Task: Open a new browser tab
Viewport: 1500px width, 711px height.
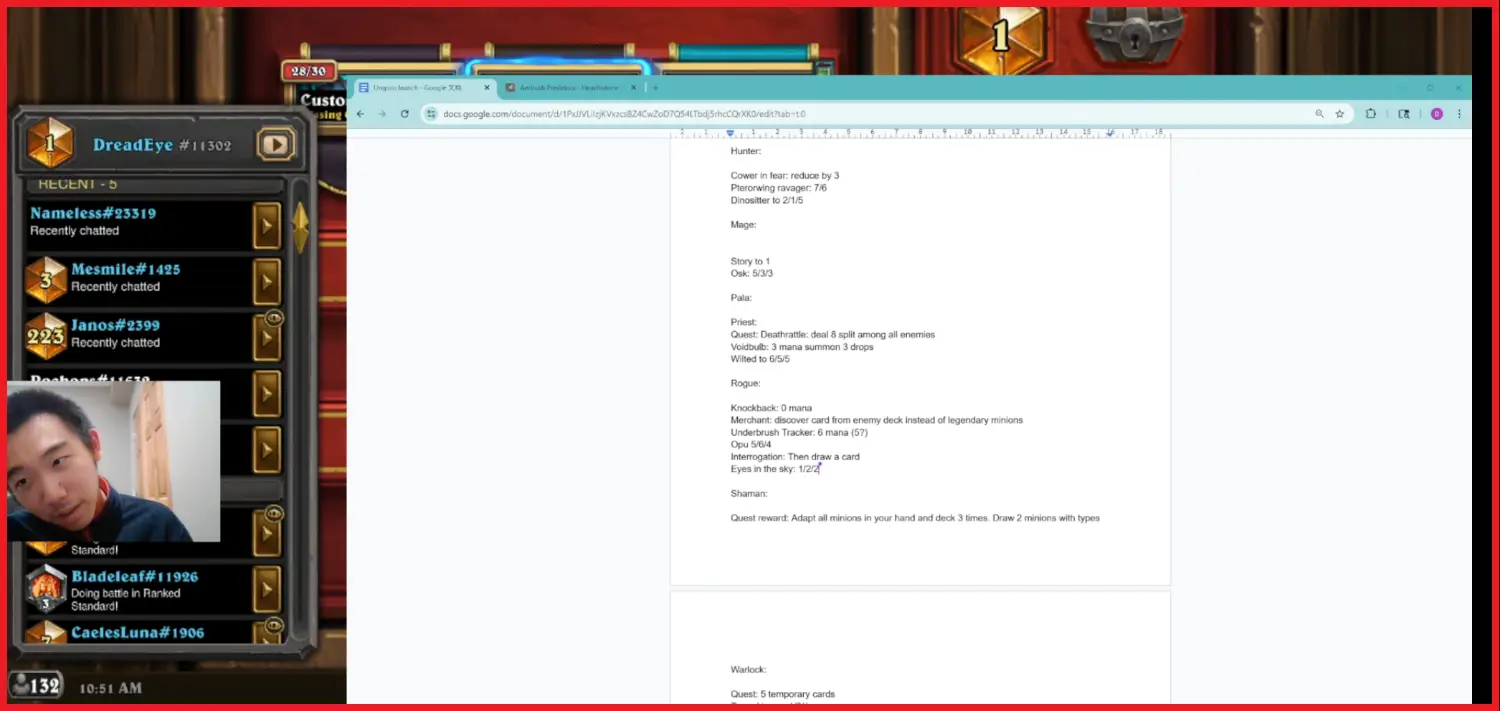Action: click(655, 88)
